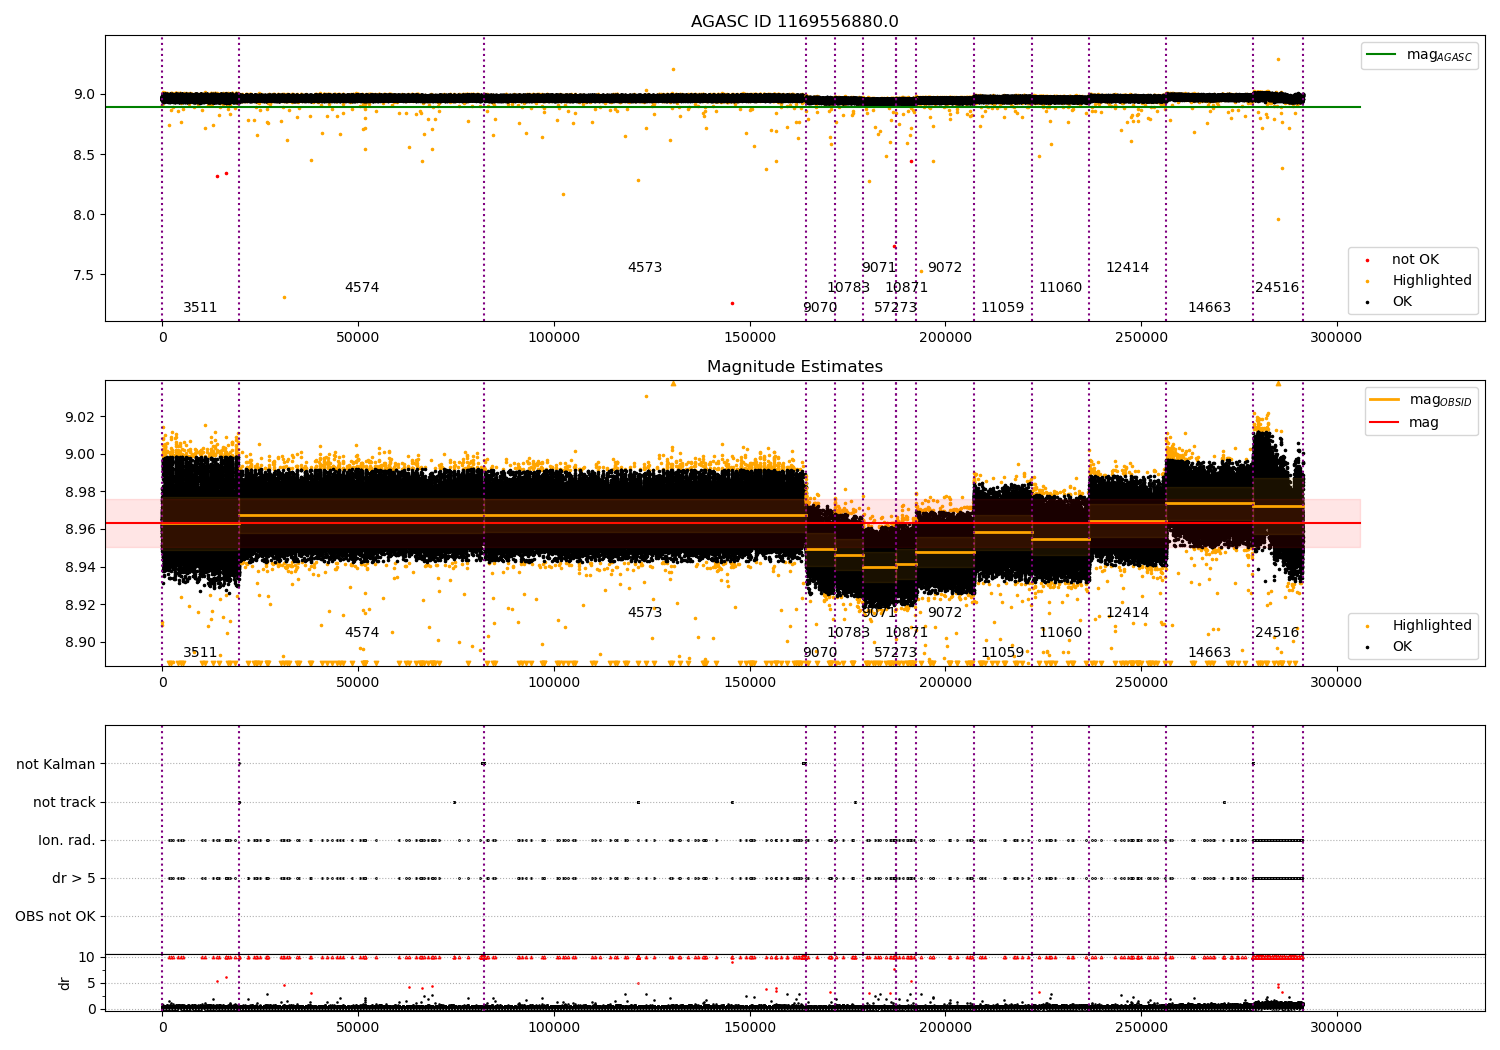Select 'OK' entry in middle plot legend
Viewport: 1500px width, 1050px height.
click(x=1402, y=647)
